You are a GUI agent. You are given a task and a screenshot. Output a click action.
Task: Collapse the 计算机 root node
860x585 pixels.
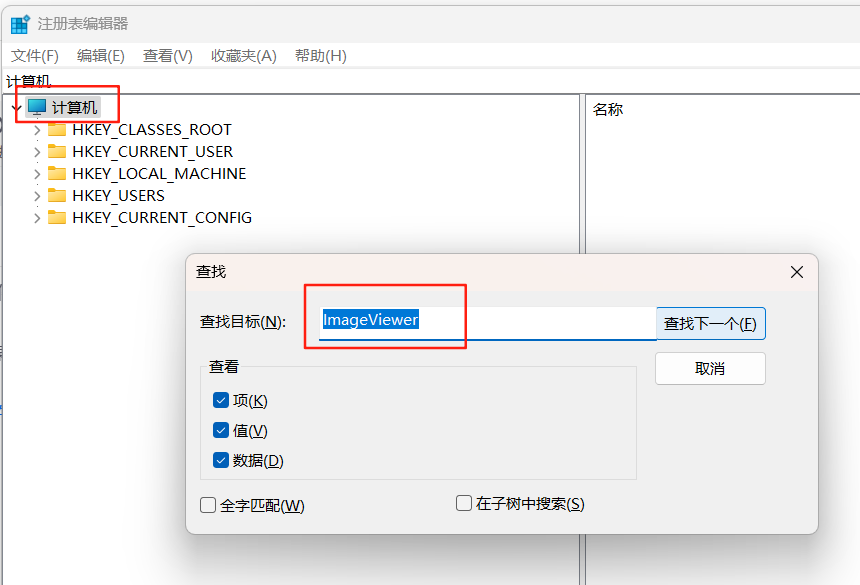pyautogui.click(x=17, y=107)
